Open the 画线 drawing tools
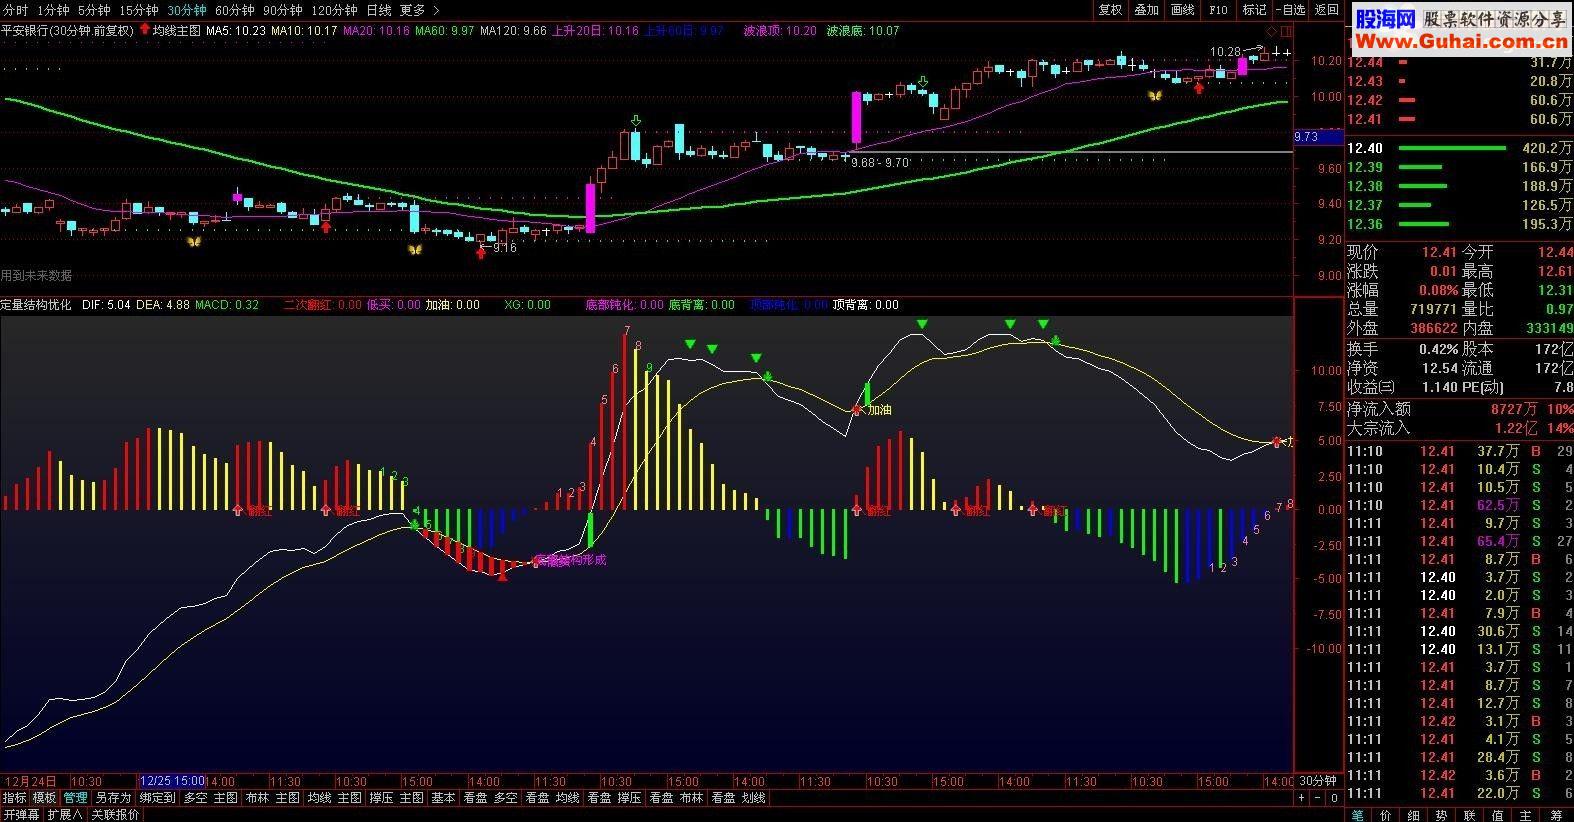The width and height of the screenshot is (1574, 822). (x=1182, y=10)
